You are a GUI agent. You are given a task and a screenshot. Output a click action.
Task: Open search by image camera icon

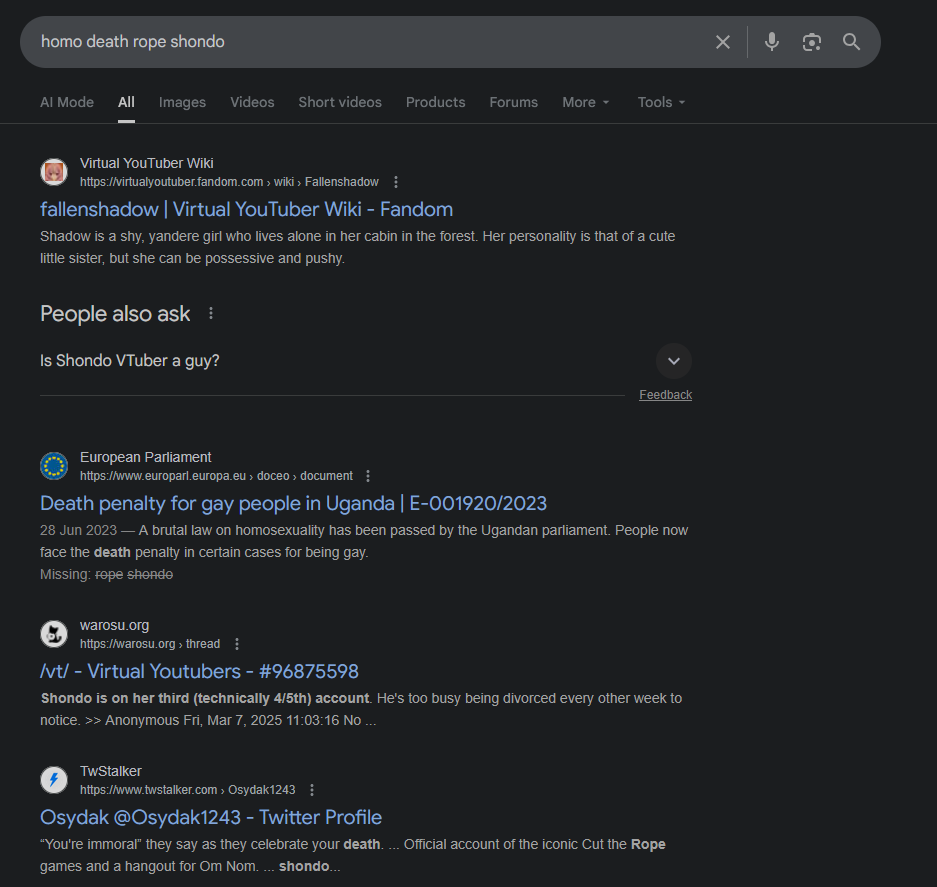[811, 42]
